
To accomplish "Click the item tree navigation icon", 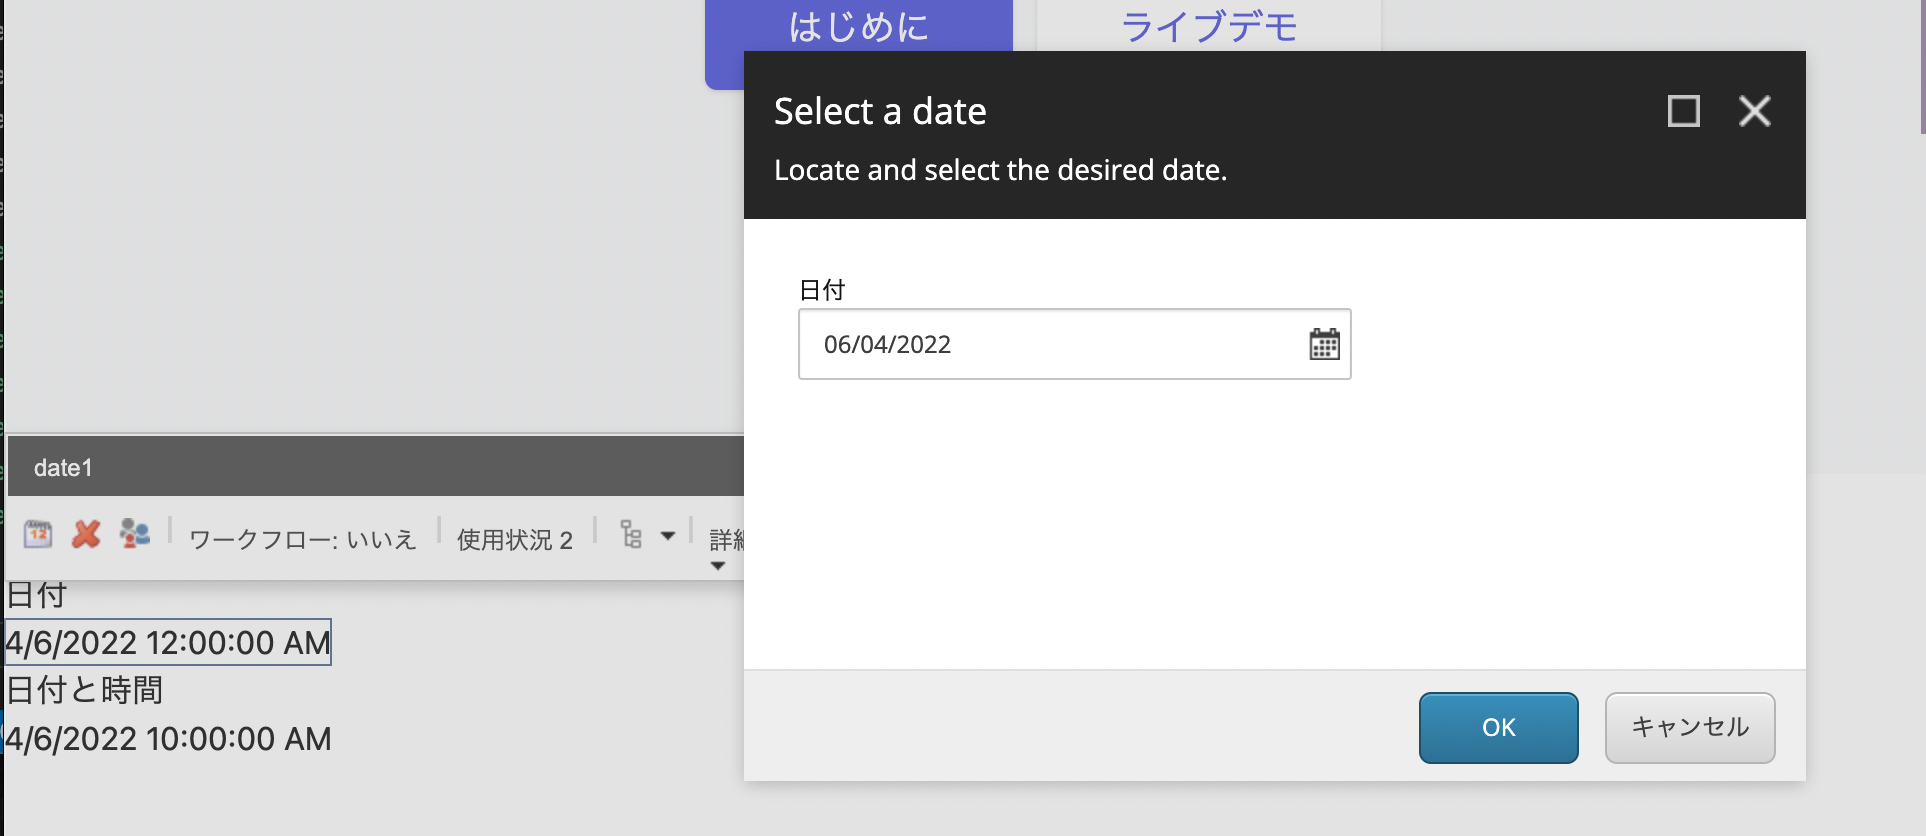I will (x=631, y=534).
